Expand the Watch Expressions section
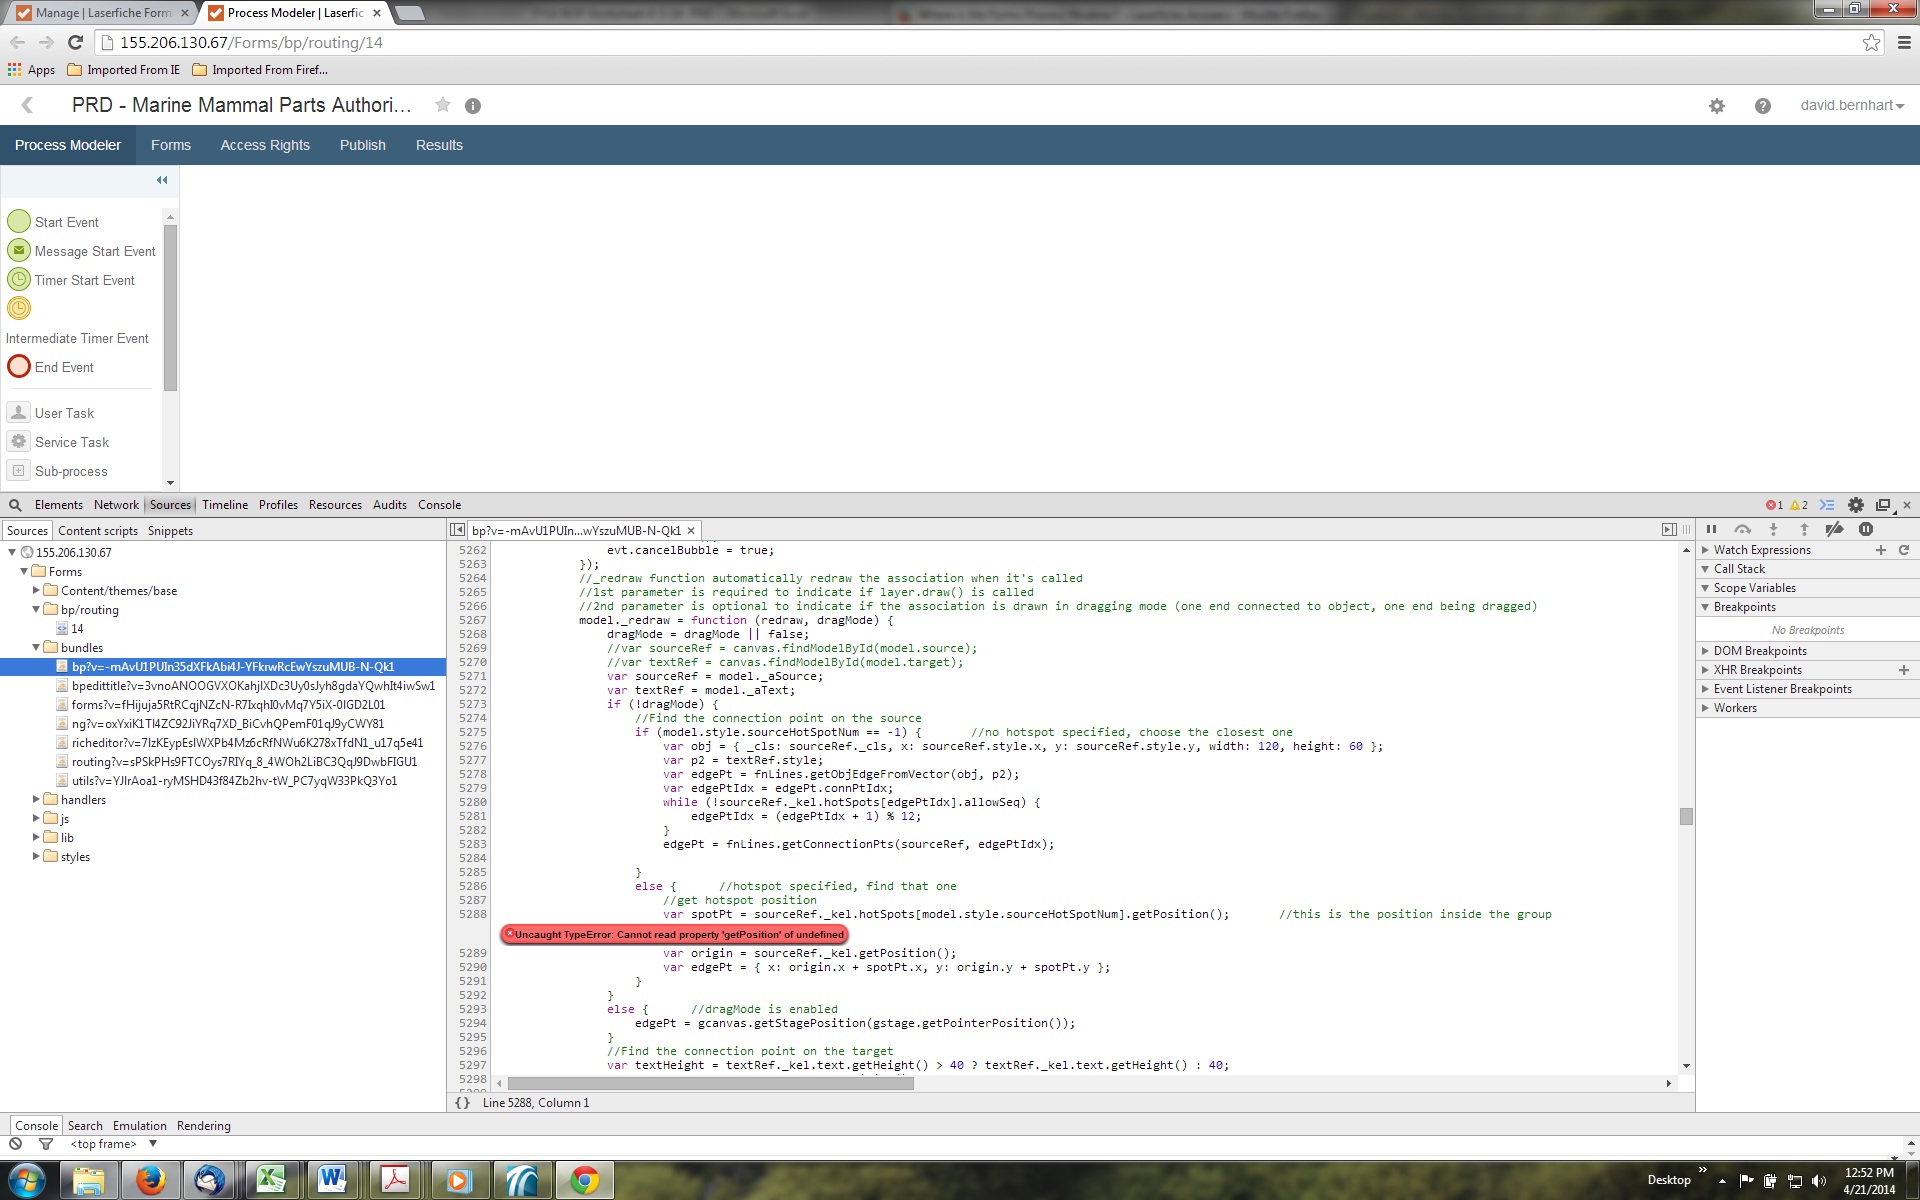Viewport: 1920px width, 1200px height. click(x=1762, y=550)
